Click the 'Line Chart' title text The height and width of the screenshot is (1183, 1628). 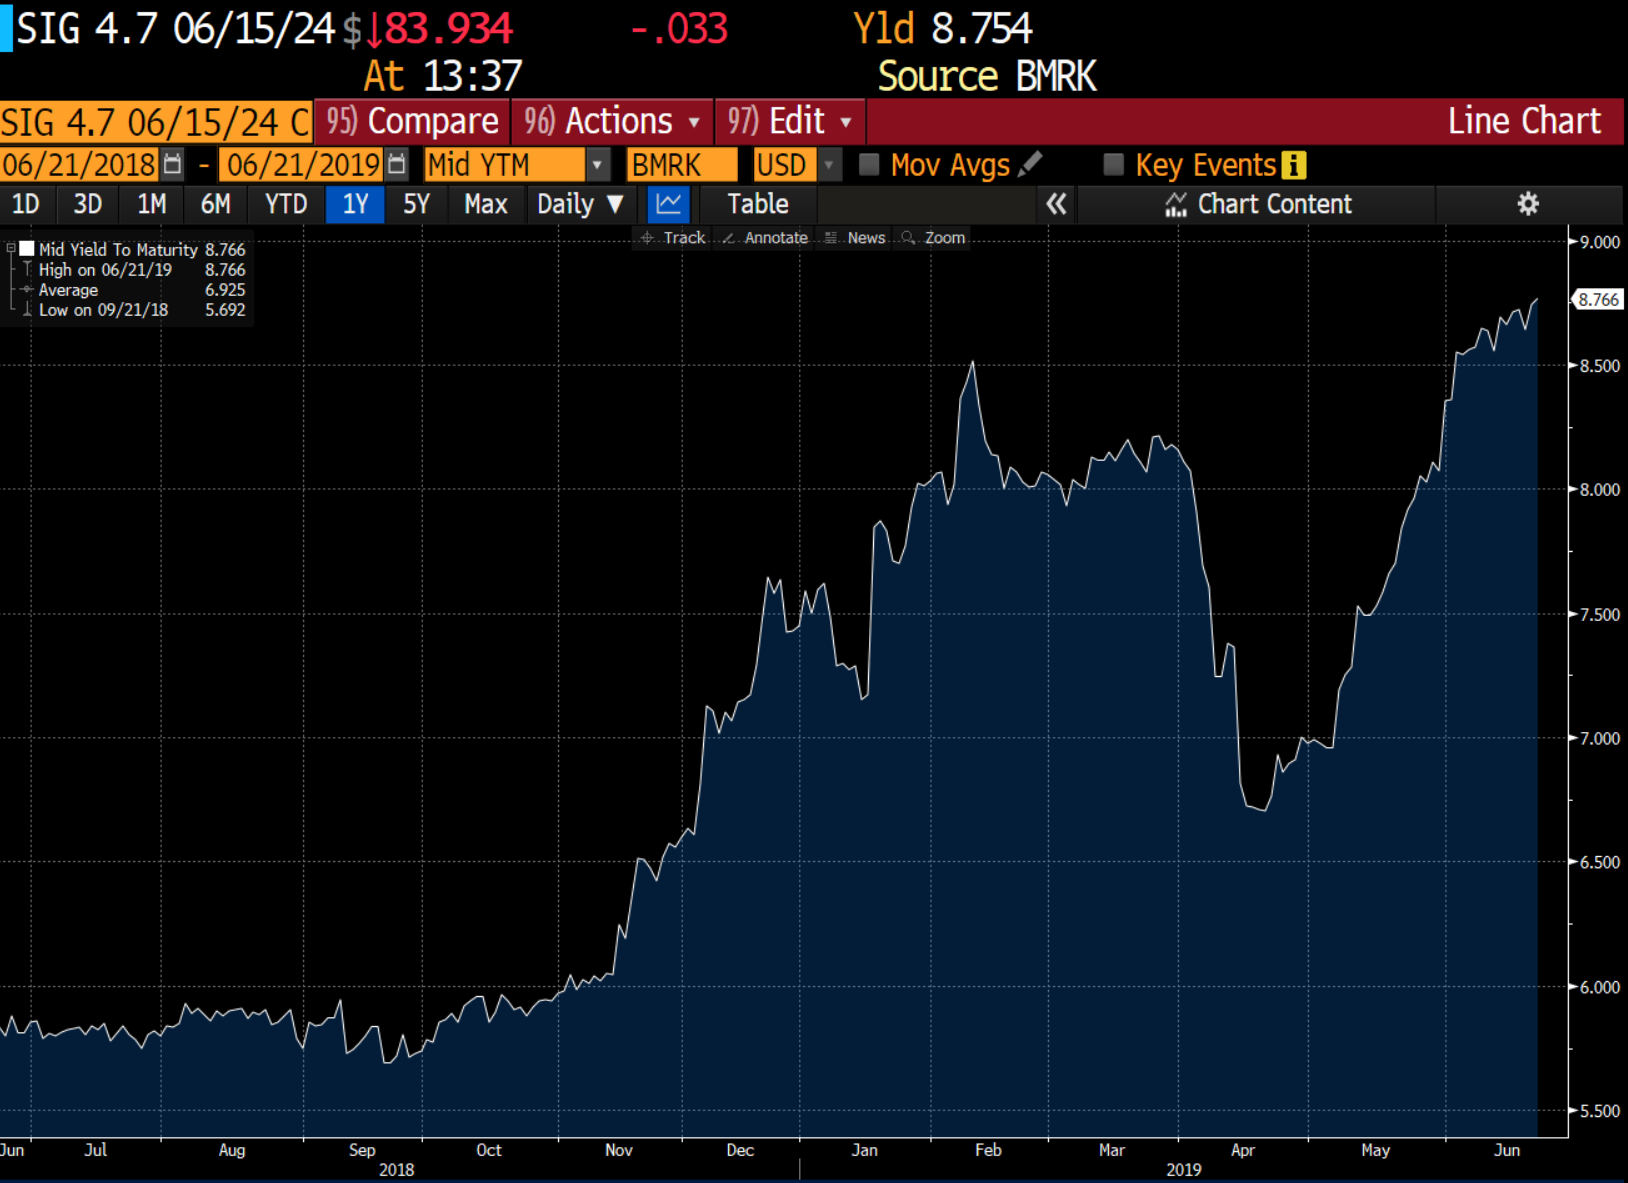tap(1524, 121)
